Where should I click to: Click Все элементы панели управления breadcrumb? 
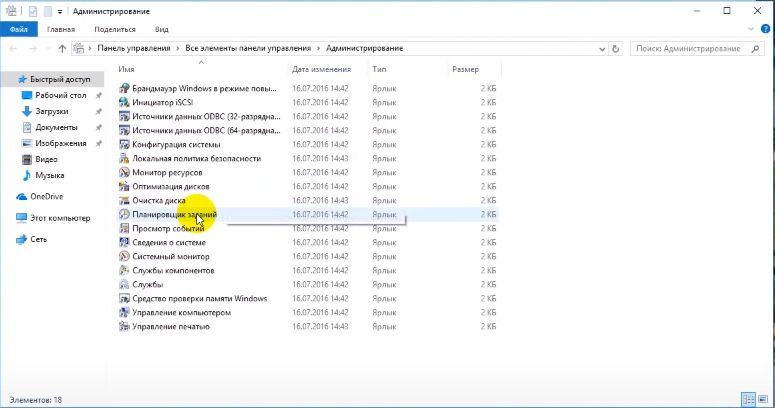[x=248, y=48]
